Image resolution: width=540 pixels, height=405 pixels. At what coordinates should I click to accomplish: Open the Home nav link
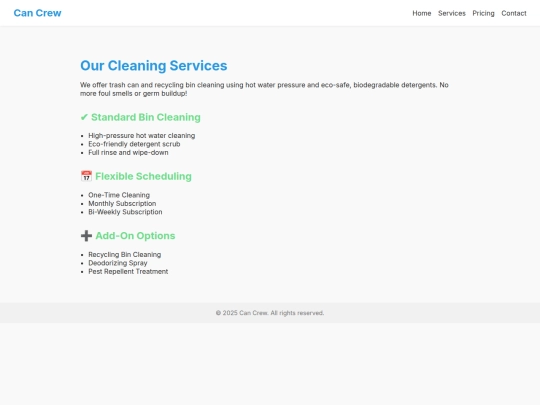pos(422,13)
